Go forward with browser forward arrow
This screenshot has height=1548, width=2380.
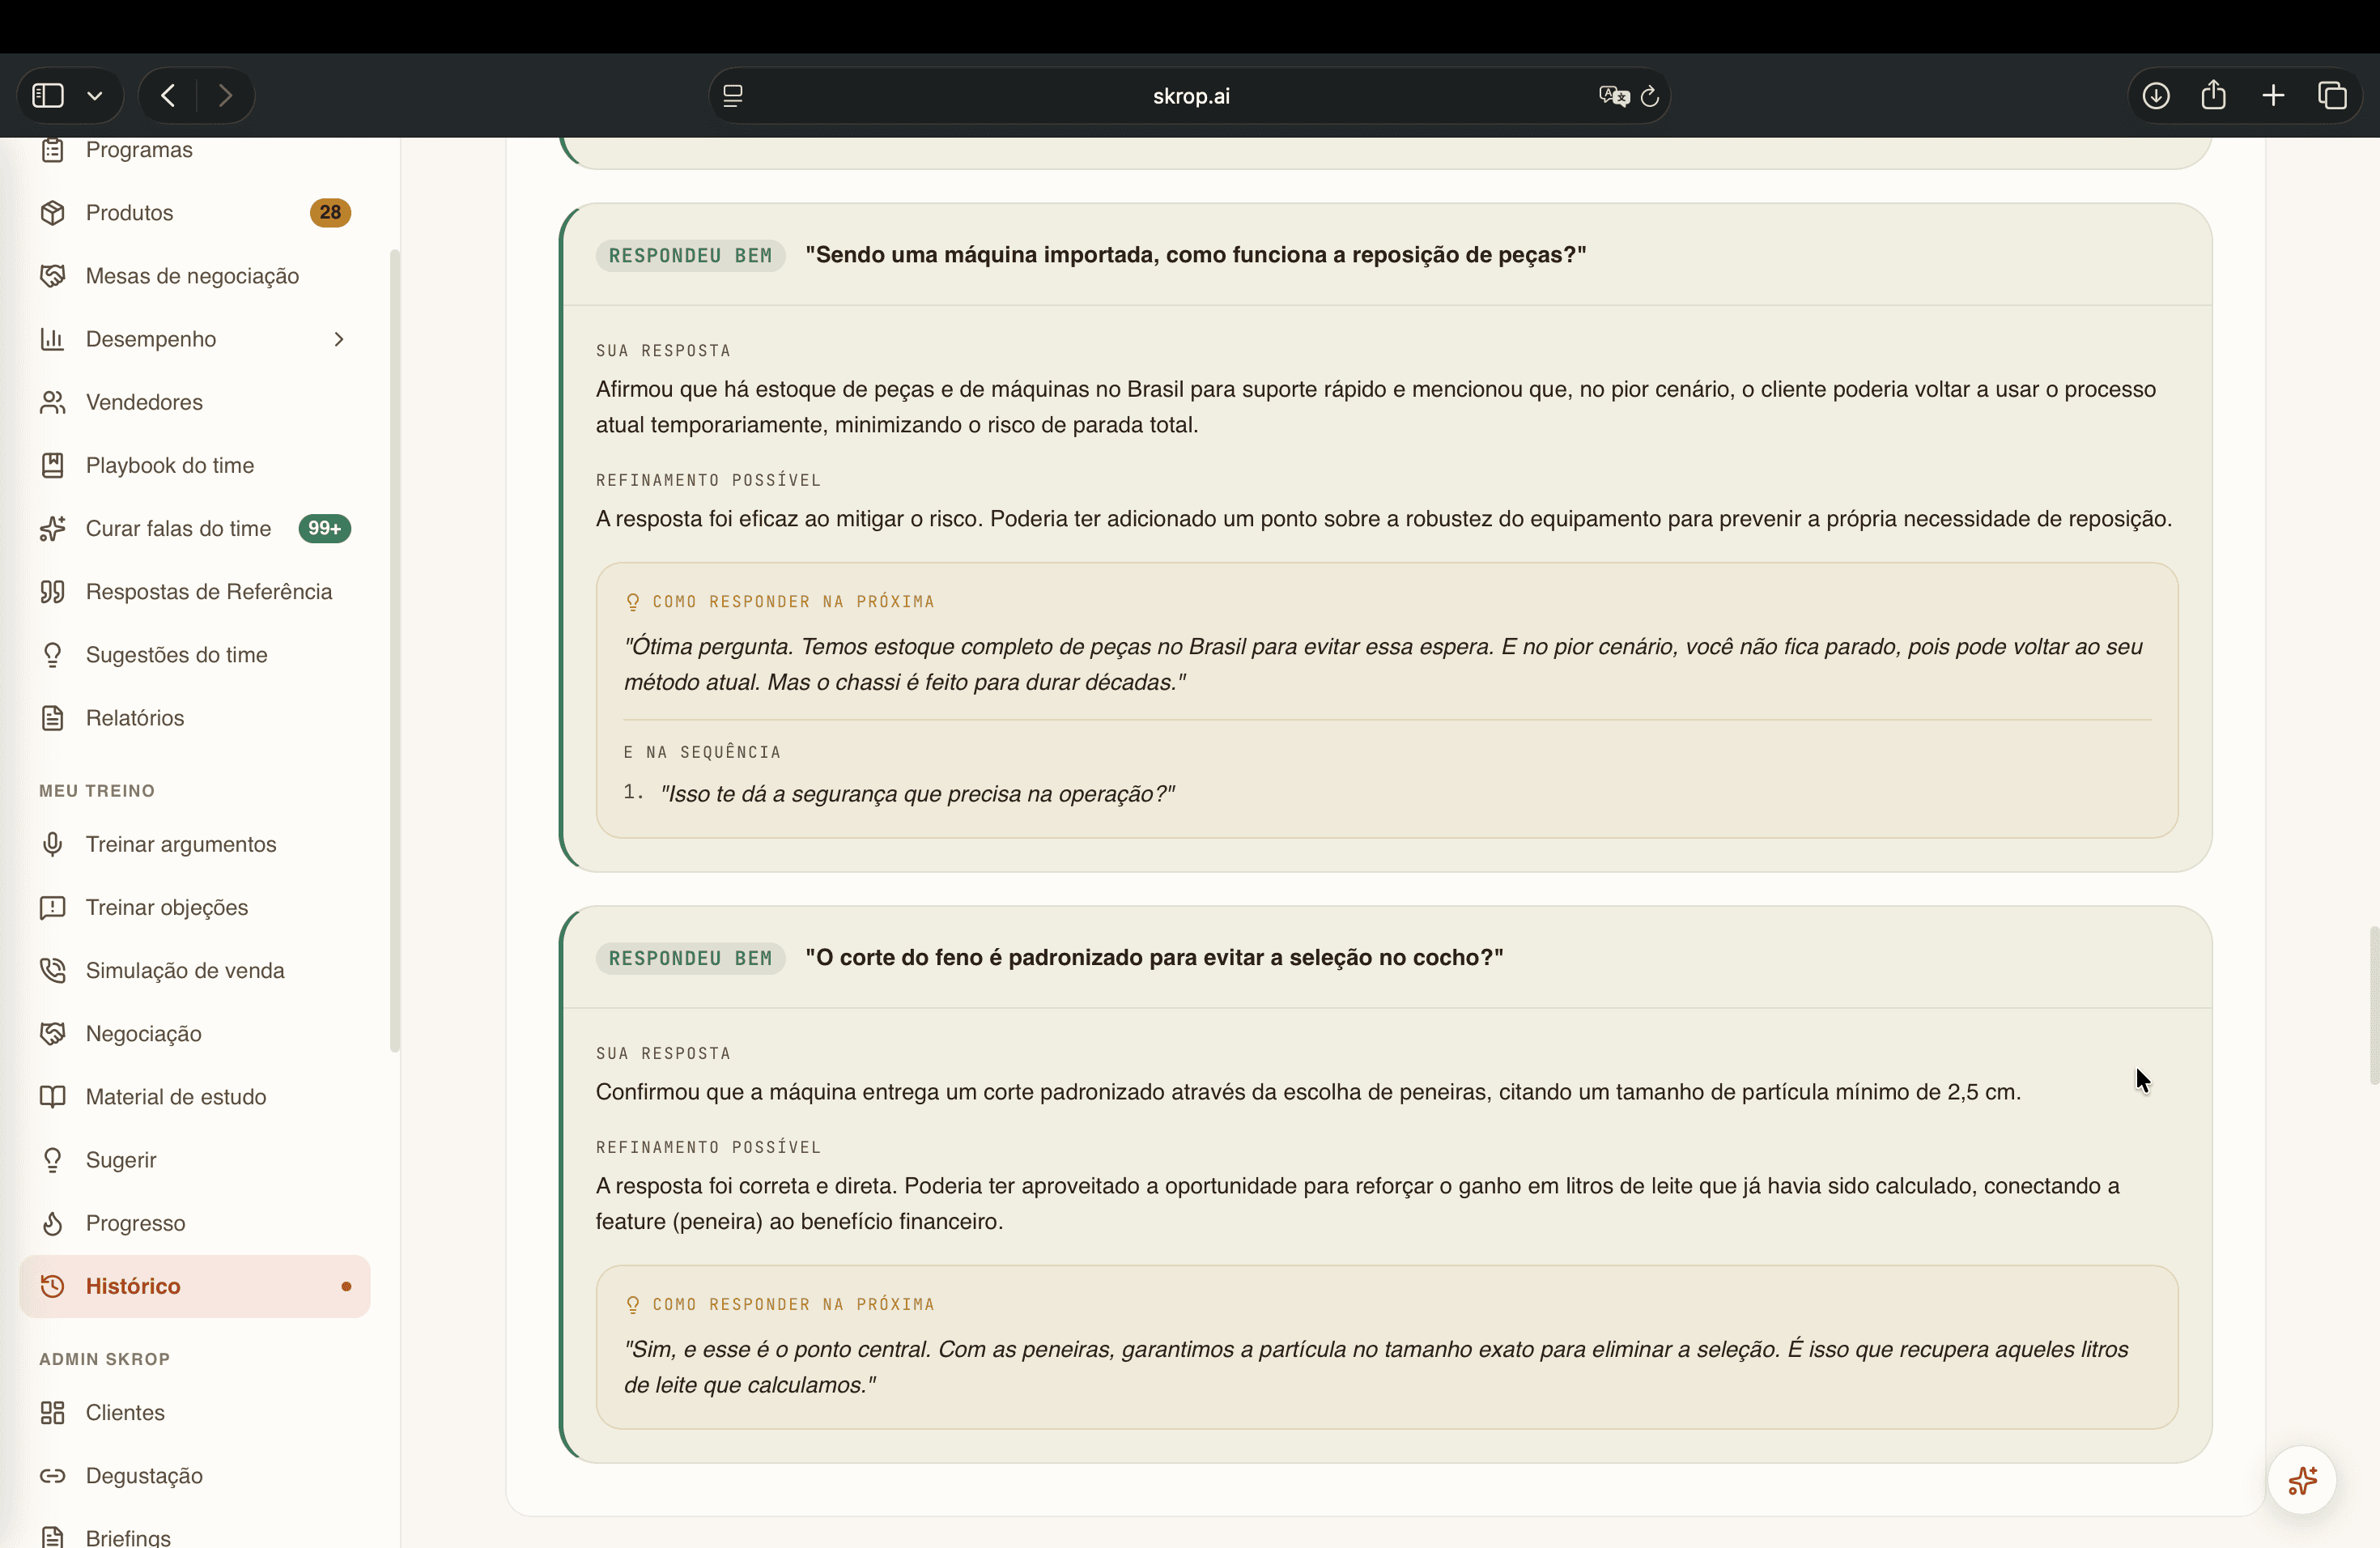pyautogui.click(x=225, y=96)
